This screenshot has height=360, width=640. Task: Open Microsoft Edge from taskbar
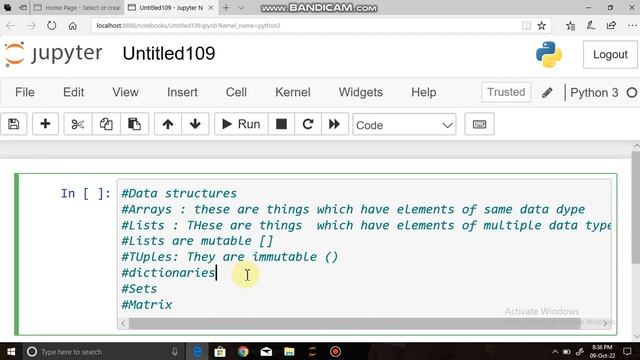point(197,351)
